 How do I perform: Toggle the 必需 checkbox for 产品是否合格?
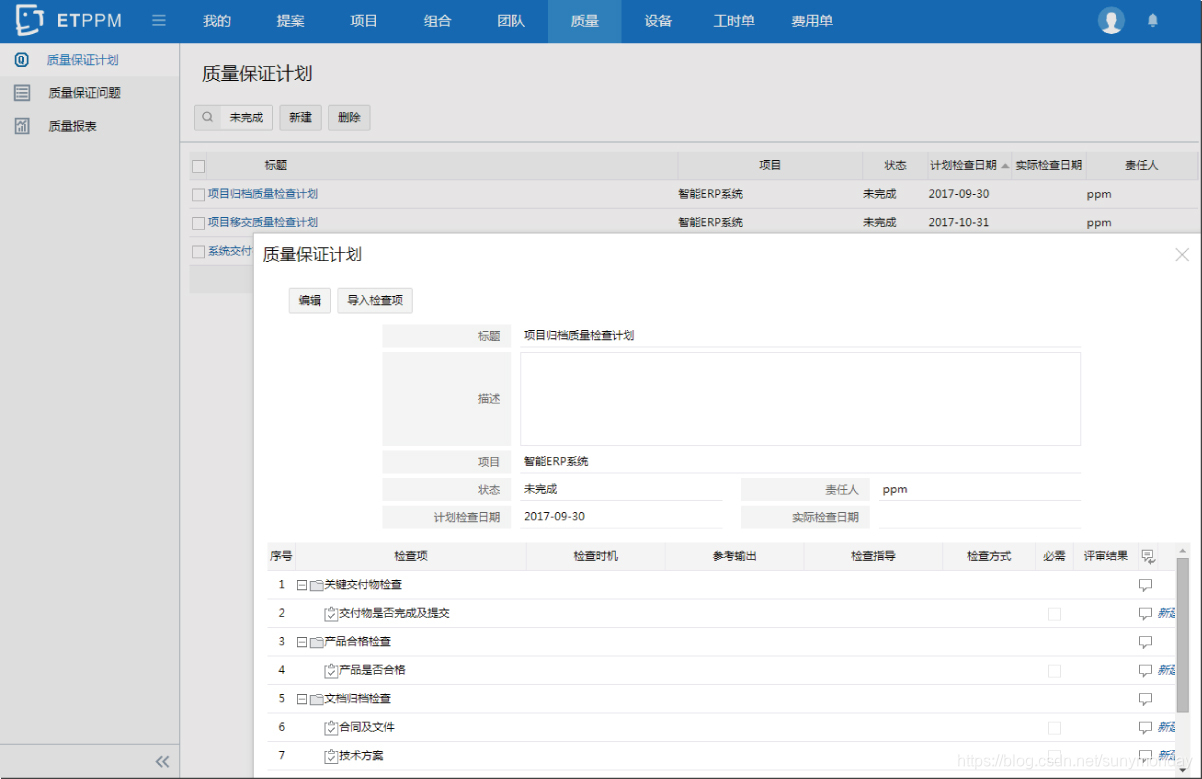click(1054, 671)
